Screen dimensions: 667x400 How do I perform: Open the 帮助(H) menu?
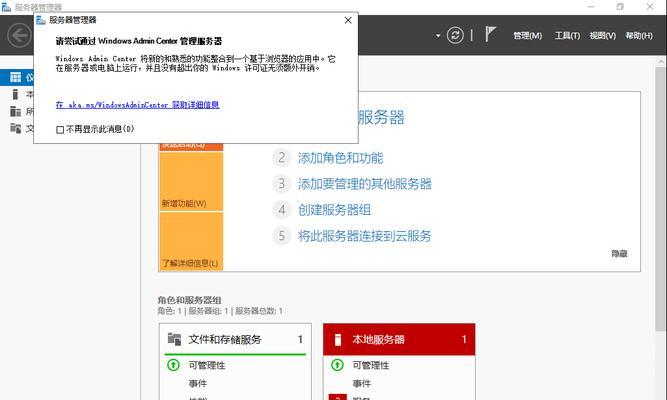tap(639, 36)
